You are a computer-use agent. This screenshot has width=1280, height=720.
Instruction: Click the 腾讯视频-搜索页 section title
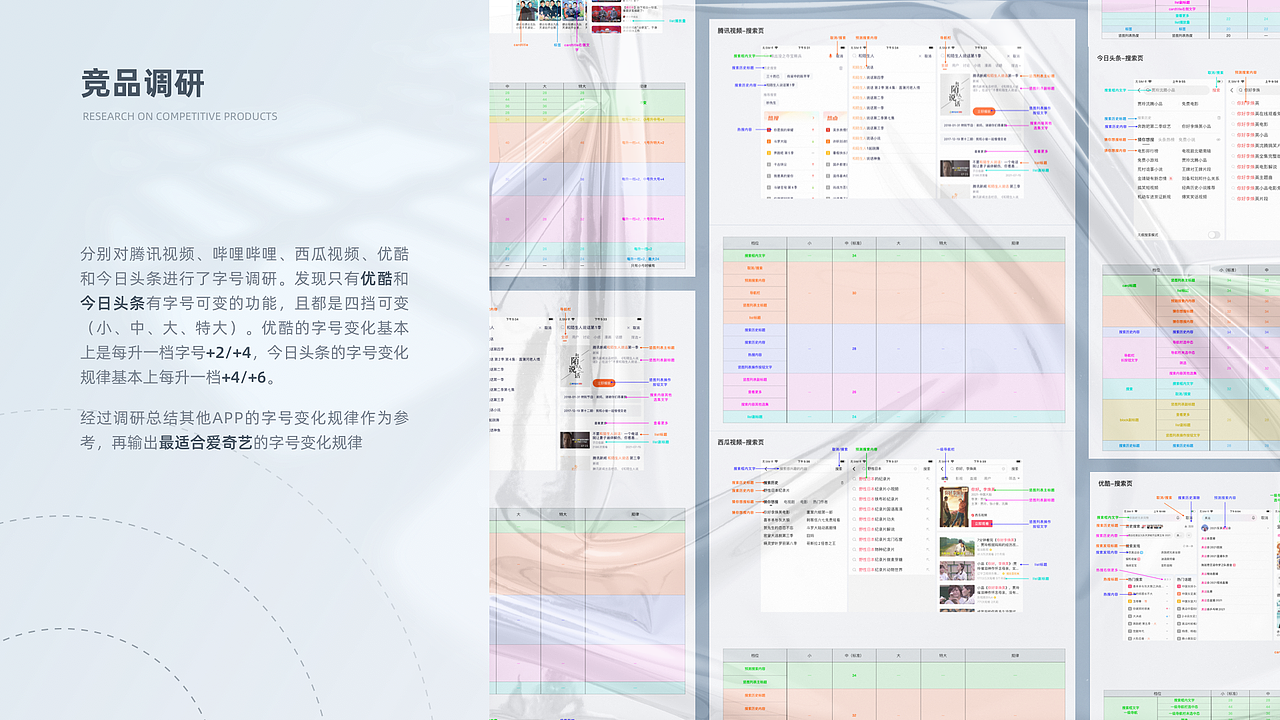tap(741, 31)
